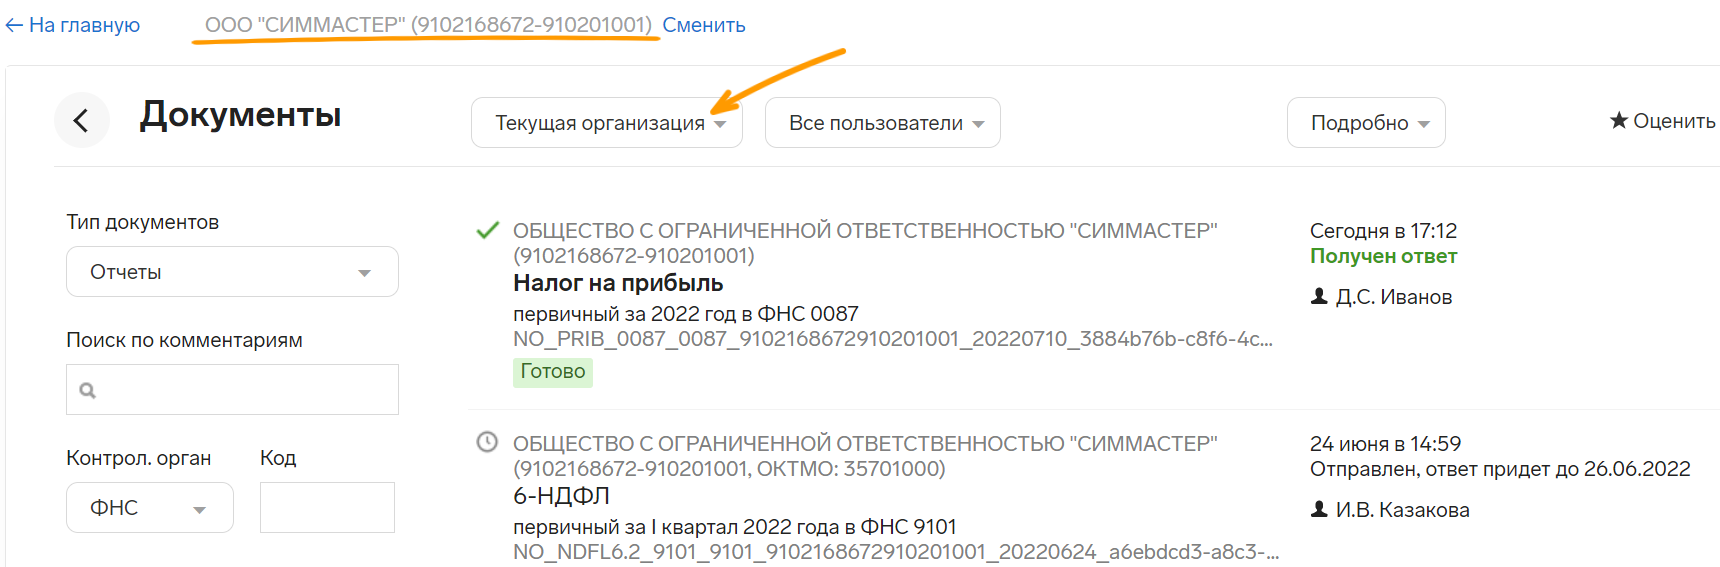The width and height of the screenshot is (1720, 567).
Task: Click into the Код input field
Action: tap(327, 508)
